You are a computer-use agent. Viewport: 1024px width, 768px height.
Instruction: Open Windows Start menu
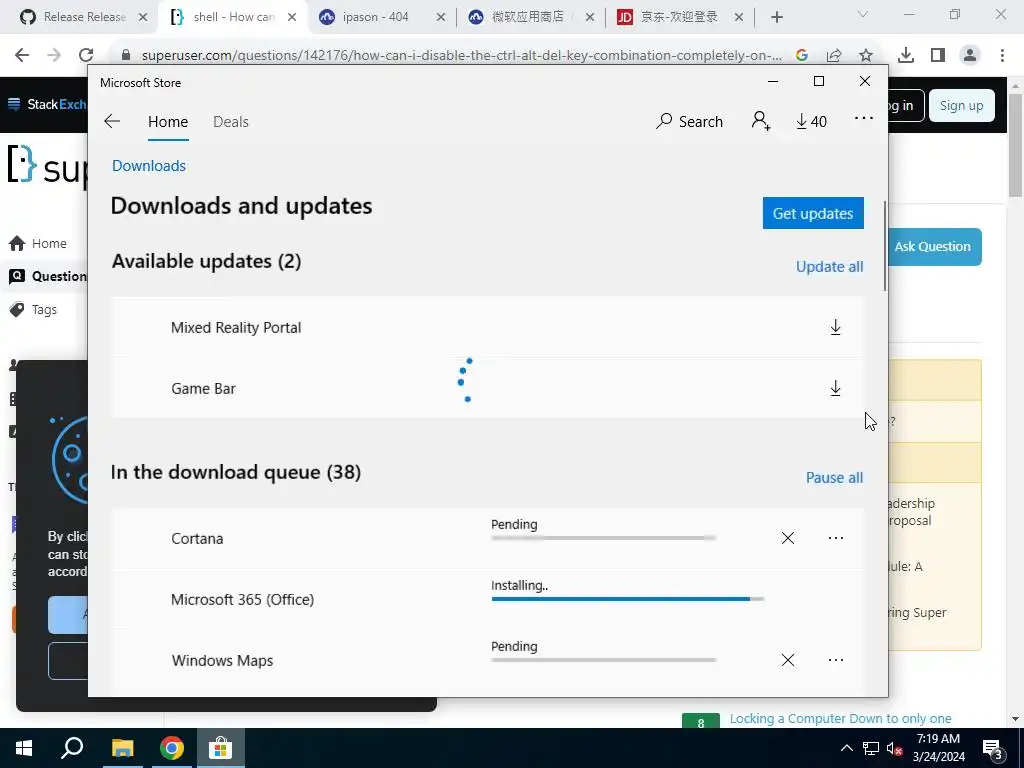[24, 748]
